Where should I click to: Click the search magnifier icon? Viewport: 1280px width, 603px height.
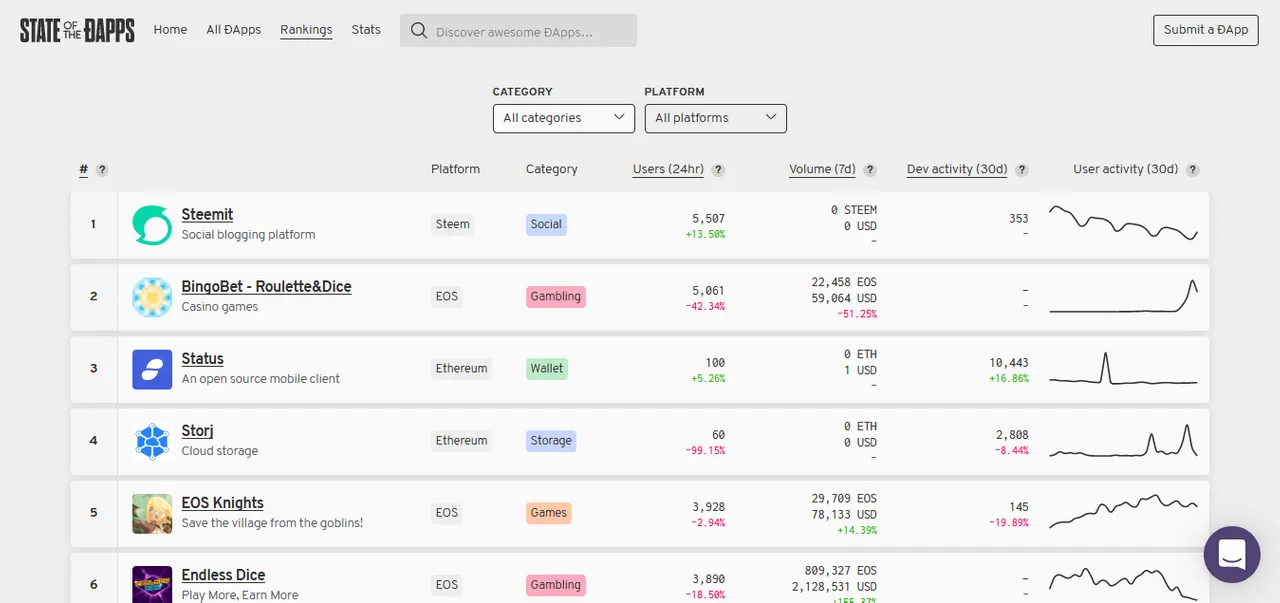coord(419,31)
